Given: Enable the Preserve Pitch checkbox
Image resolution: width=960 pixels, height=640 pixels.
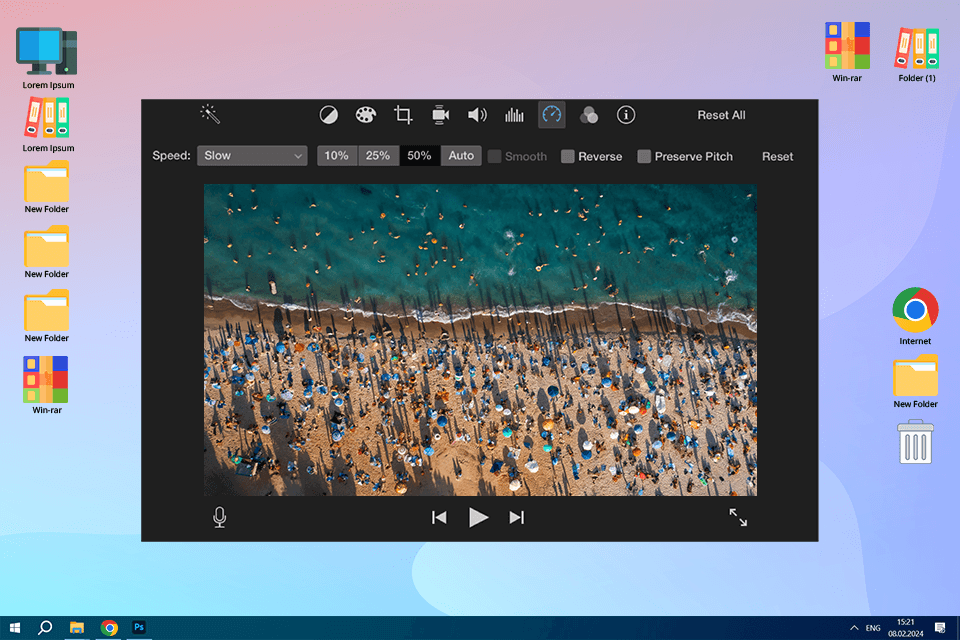Looking at the screenshot, I should click(x=644, y=156).
